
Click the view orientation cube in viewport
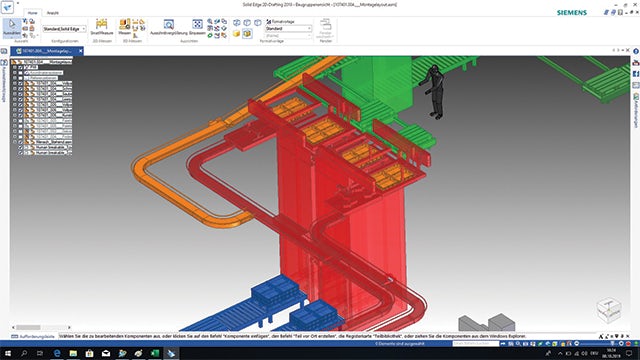pos(609,309)
